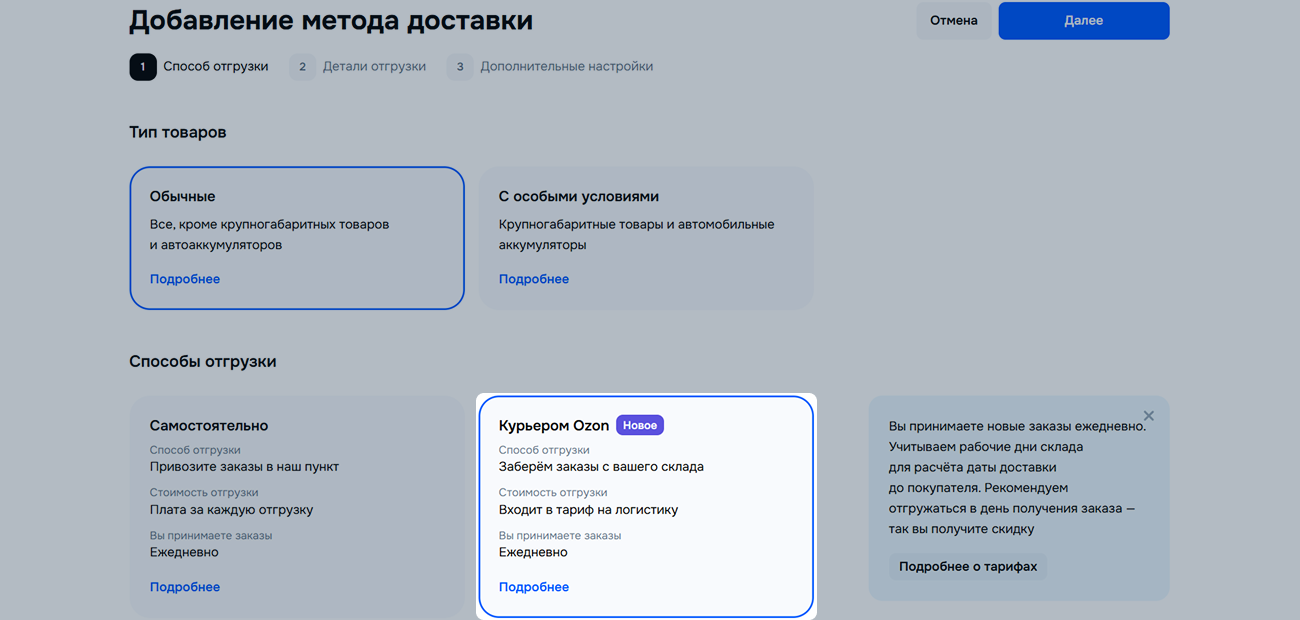Choose the С особыми условиями product type

click(645, 237)
